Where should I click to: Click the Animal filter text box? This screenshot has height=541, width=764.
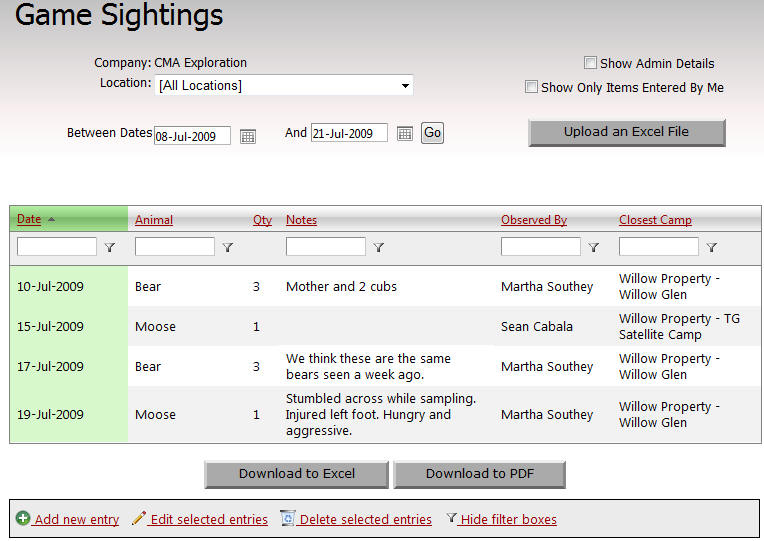pyautogui.click(x=174, y=247)
